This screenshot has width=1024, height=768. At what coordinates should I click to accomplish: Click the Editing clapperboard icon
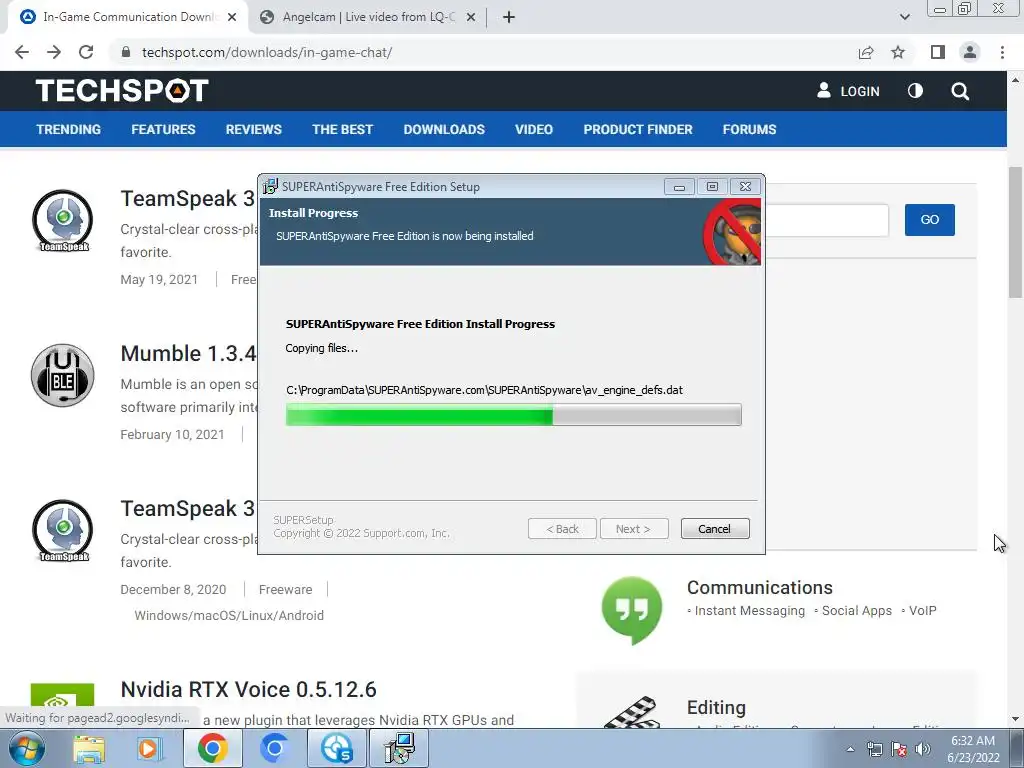(630, 711)
